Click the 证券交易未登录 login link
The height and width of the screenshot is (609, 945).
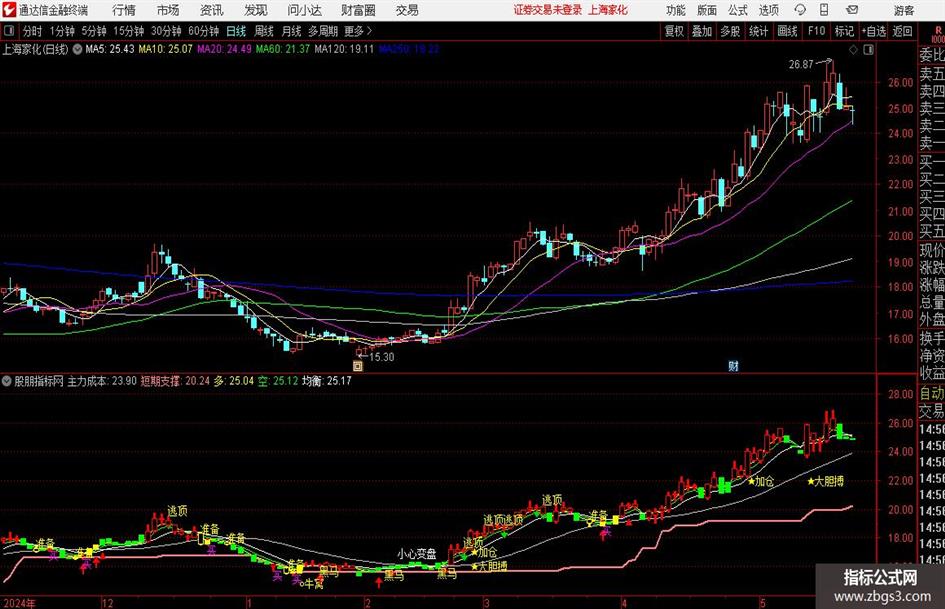point(548,10)
